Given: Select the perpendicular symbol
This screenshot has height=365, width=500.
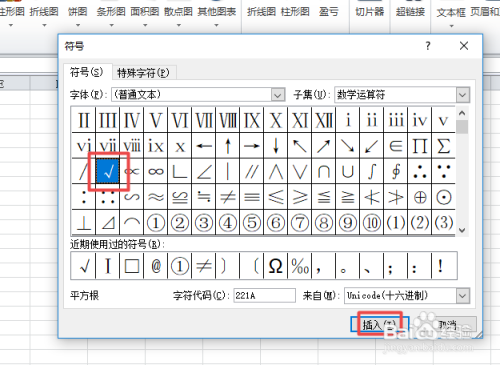Looking at the screenshot, I should [84, 222].
